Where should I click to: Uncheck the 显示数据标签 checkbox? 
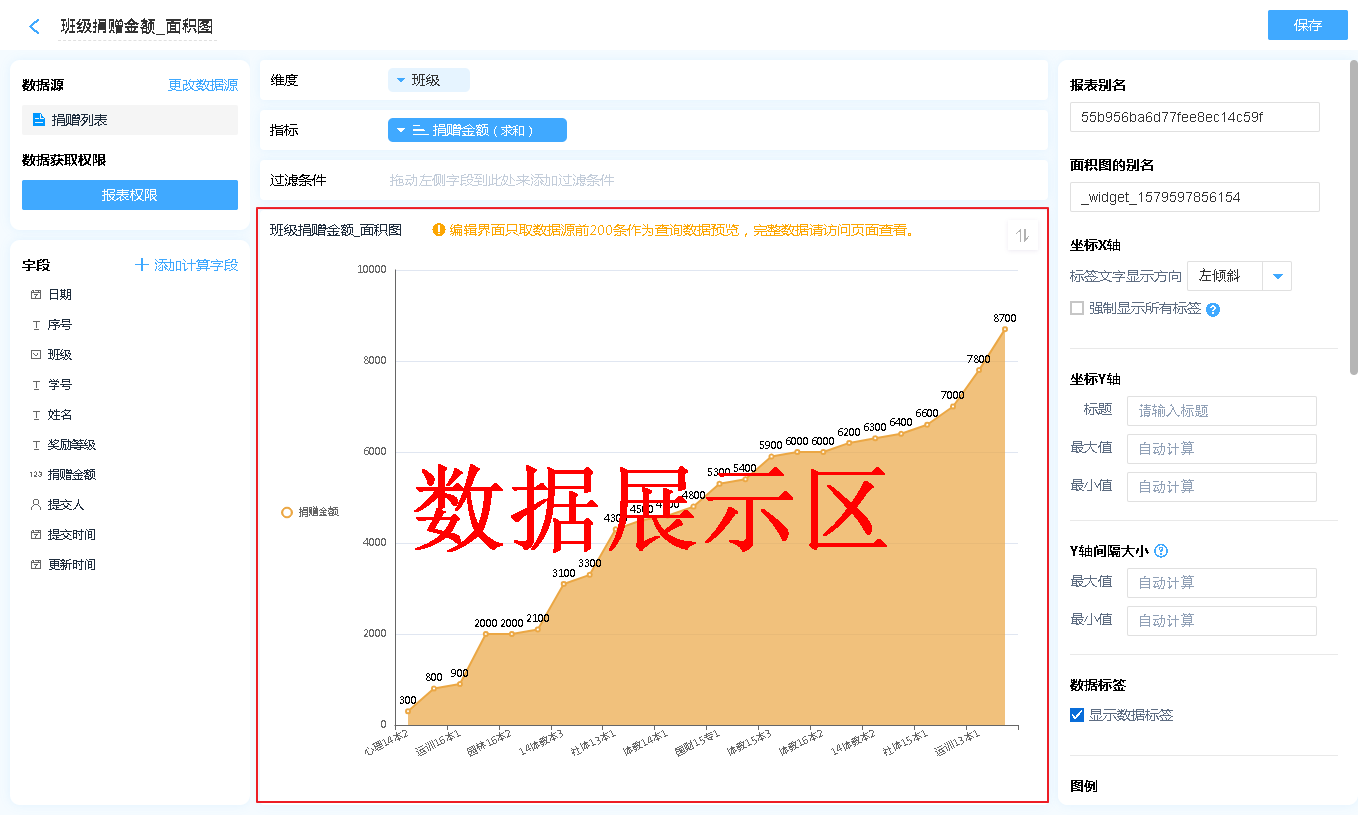pyautogui.click(x=1077, y=715)
